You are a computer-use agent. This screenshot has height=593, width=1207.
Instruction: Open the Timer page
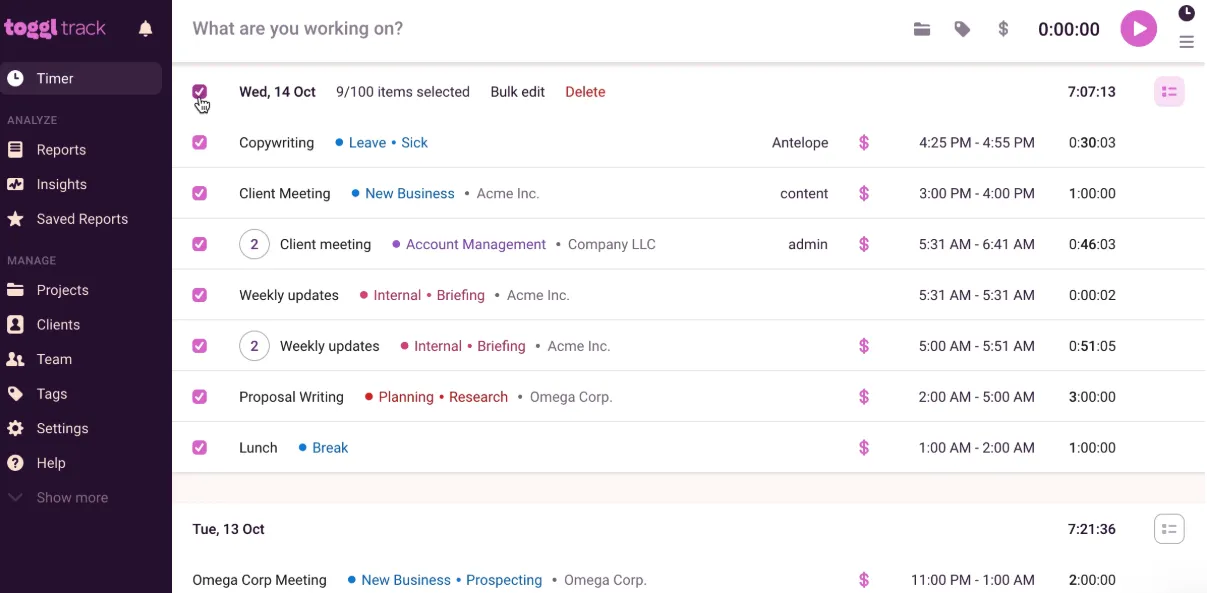click(81, 79)
